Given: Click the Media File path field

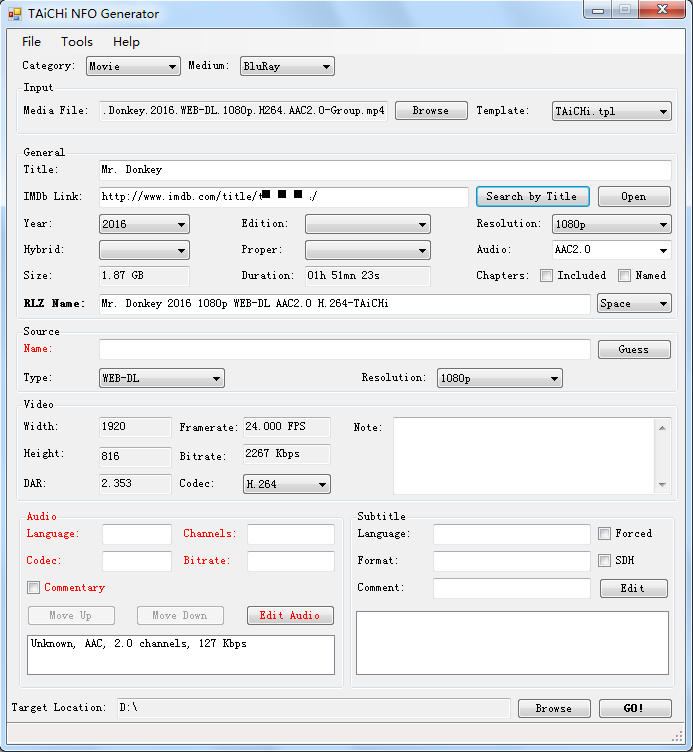Looking at the screenshot, I should pyautogui.click(x=243, y=111).
